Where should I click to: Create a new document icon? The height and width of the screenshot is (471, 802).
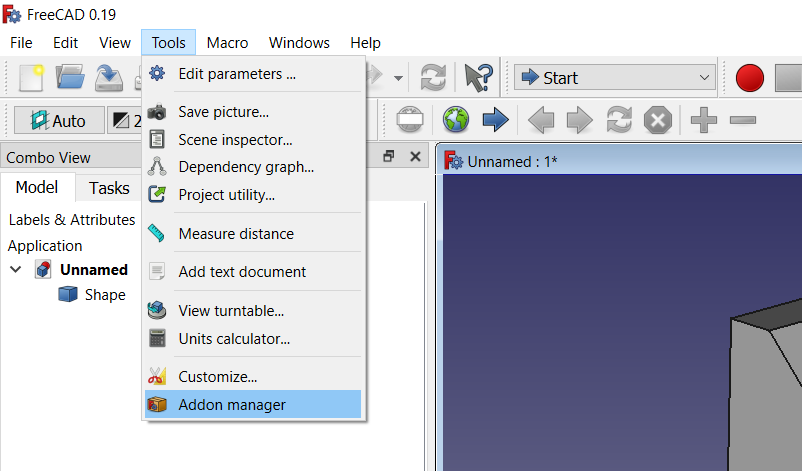pyautogui.click(x=31, y=78)
